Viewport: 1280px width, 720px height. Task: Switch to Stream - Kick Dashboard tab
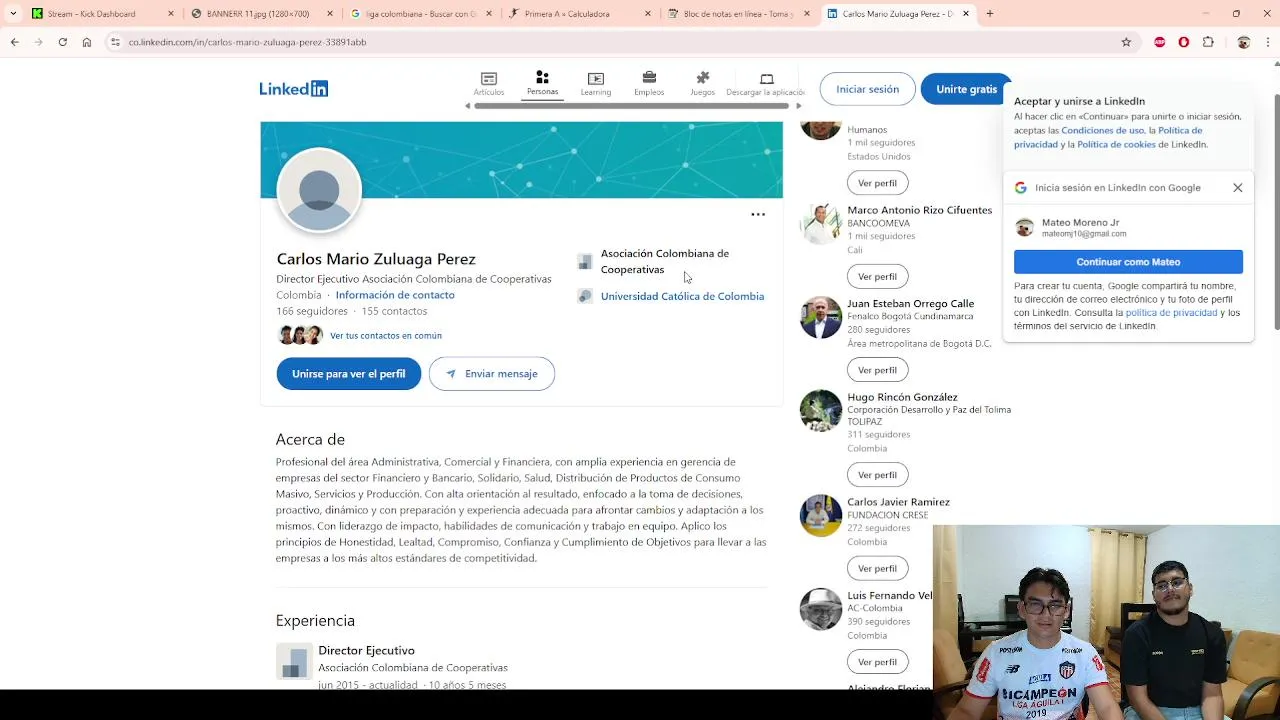[100, 14]
